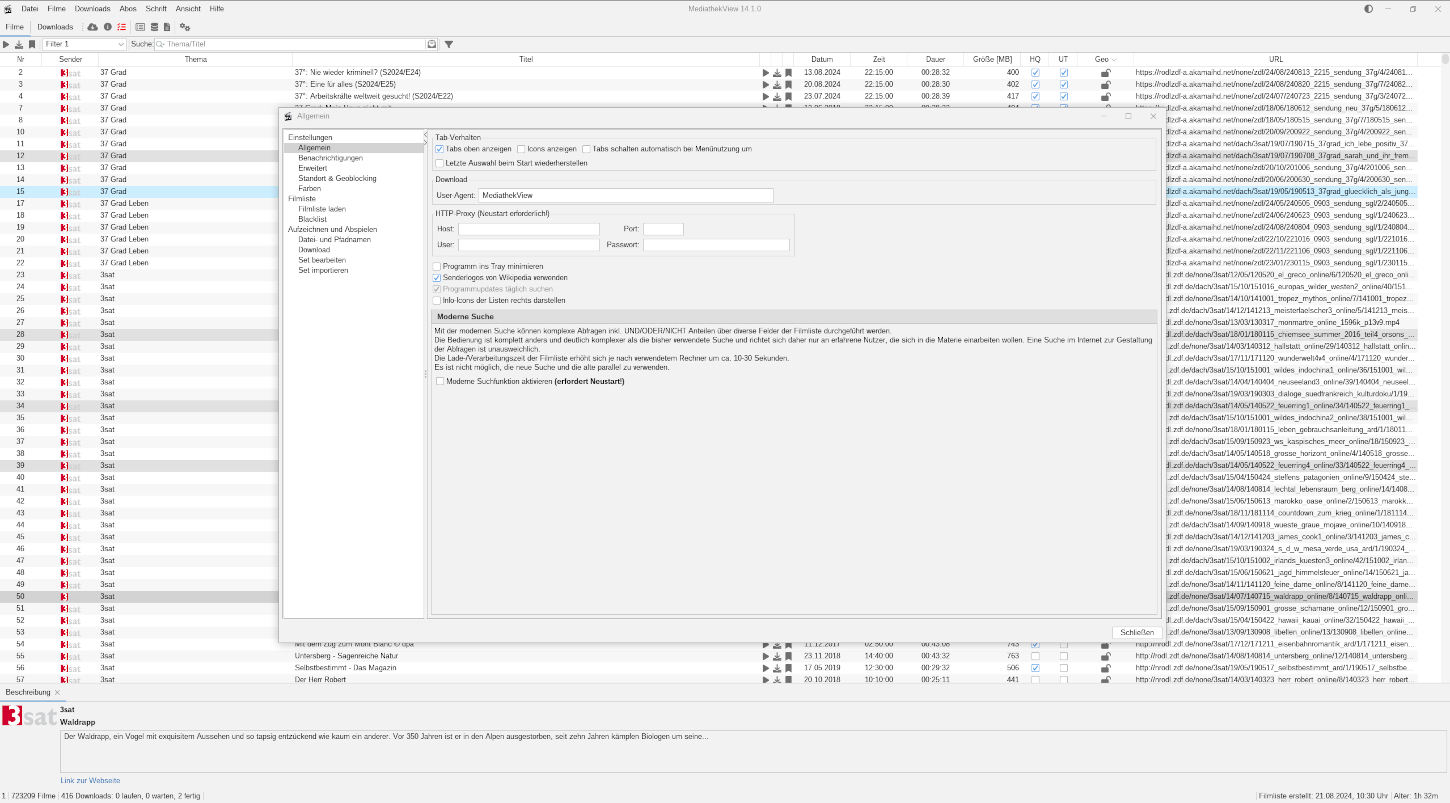Click the Geo column header sort arrow
The width and height of the screenshot is (1450, 803).
[1114, 60]
